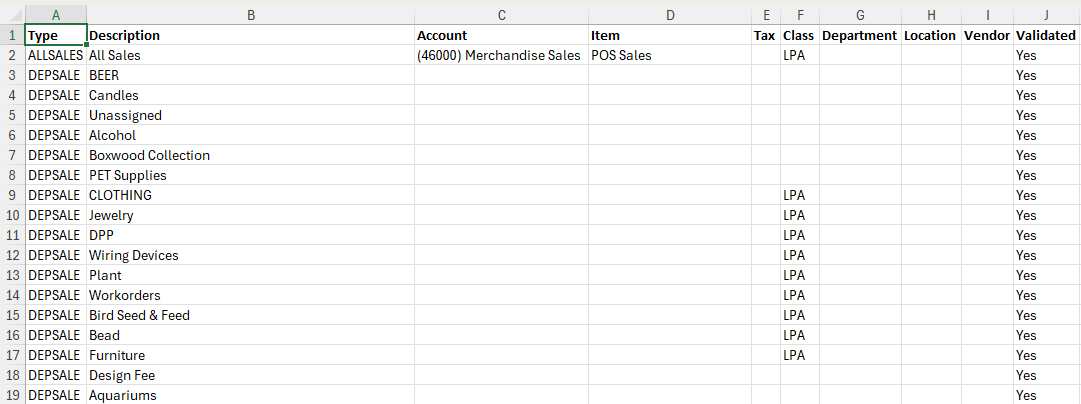The image size is (1081, 404).
Task: Select column J header
Action: coord(1047,14)
